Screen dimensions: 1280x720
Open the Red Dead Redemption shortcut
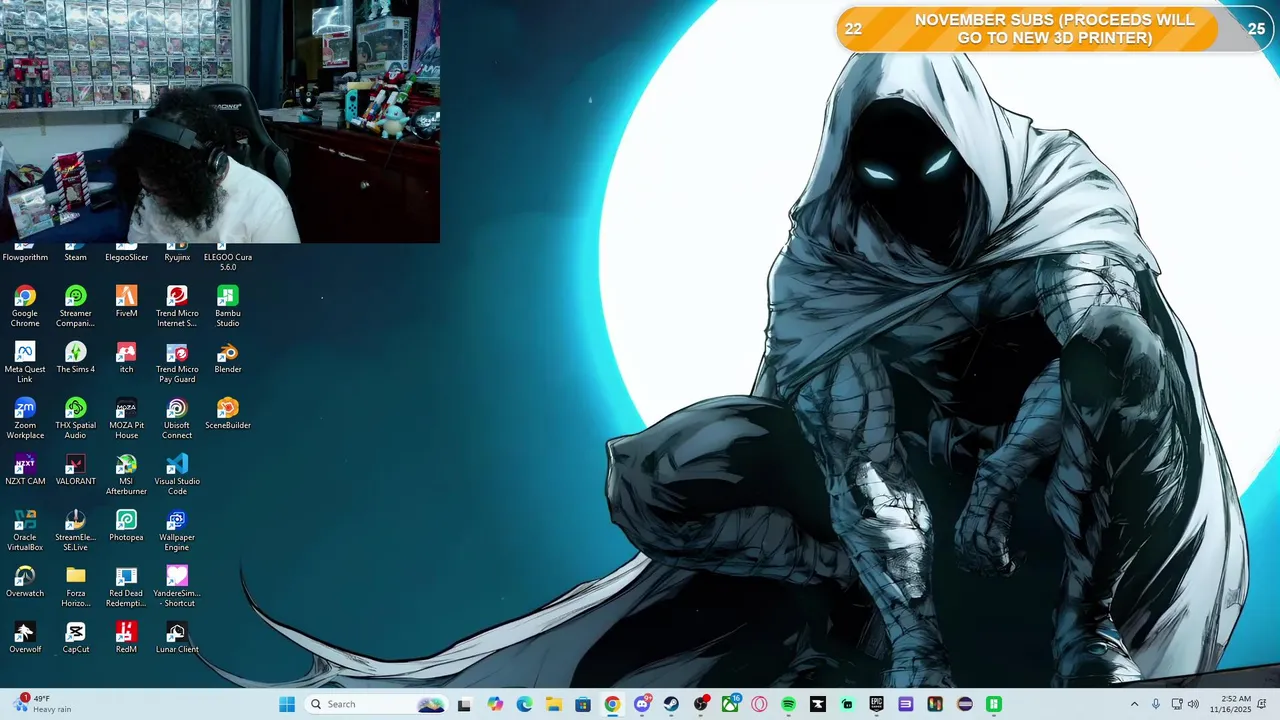pos(126,586)
